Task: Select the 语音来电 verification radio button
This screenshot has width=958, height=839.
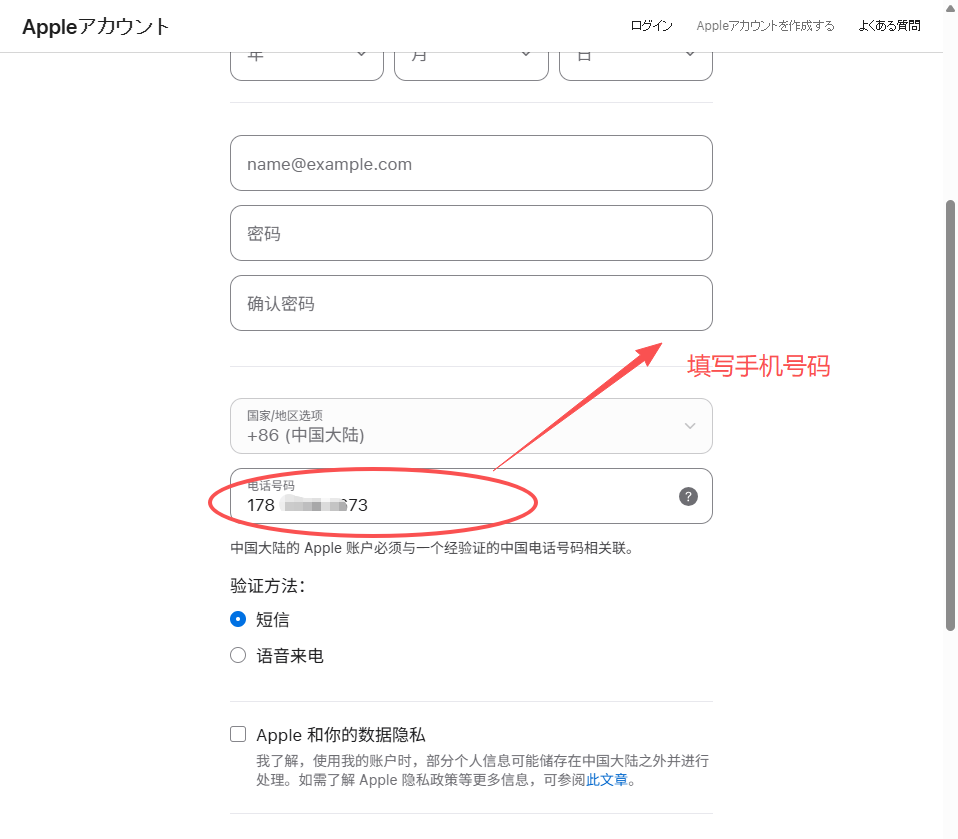Action: [x=238, y=655]
